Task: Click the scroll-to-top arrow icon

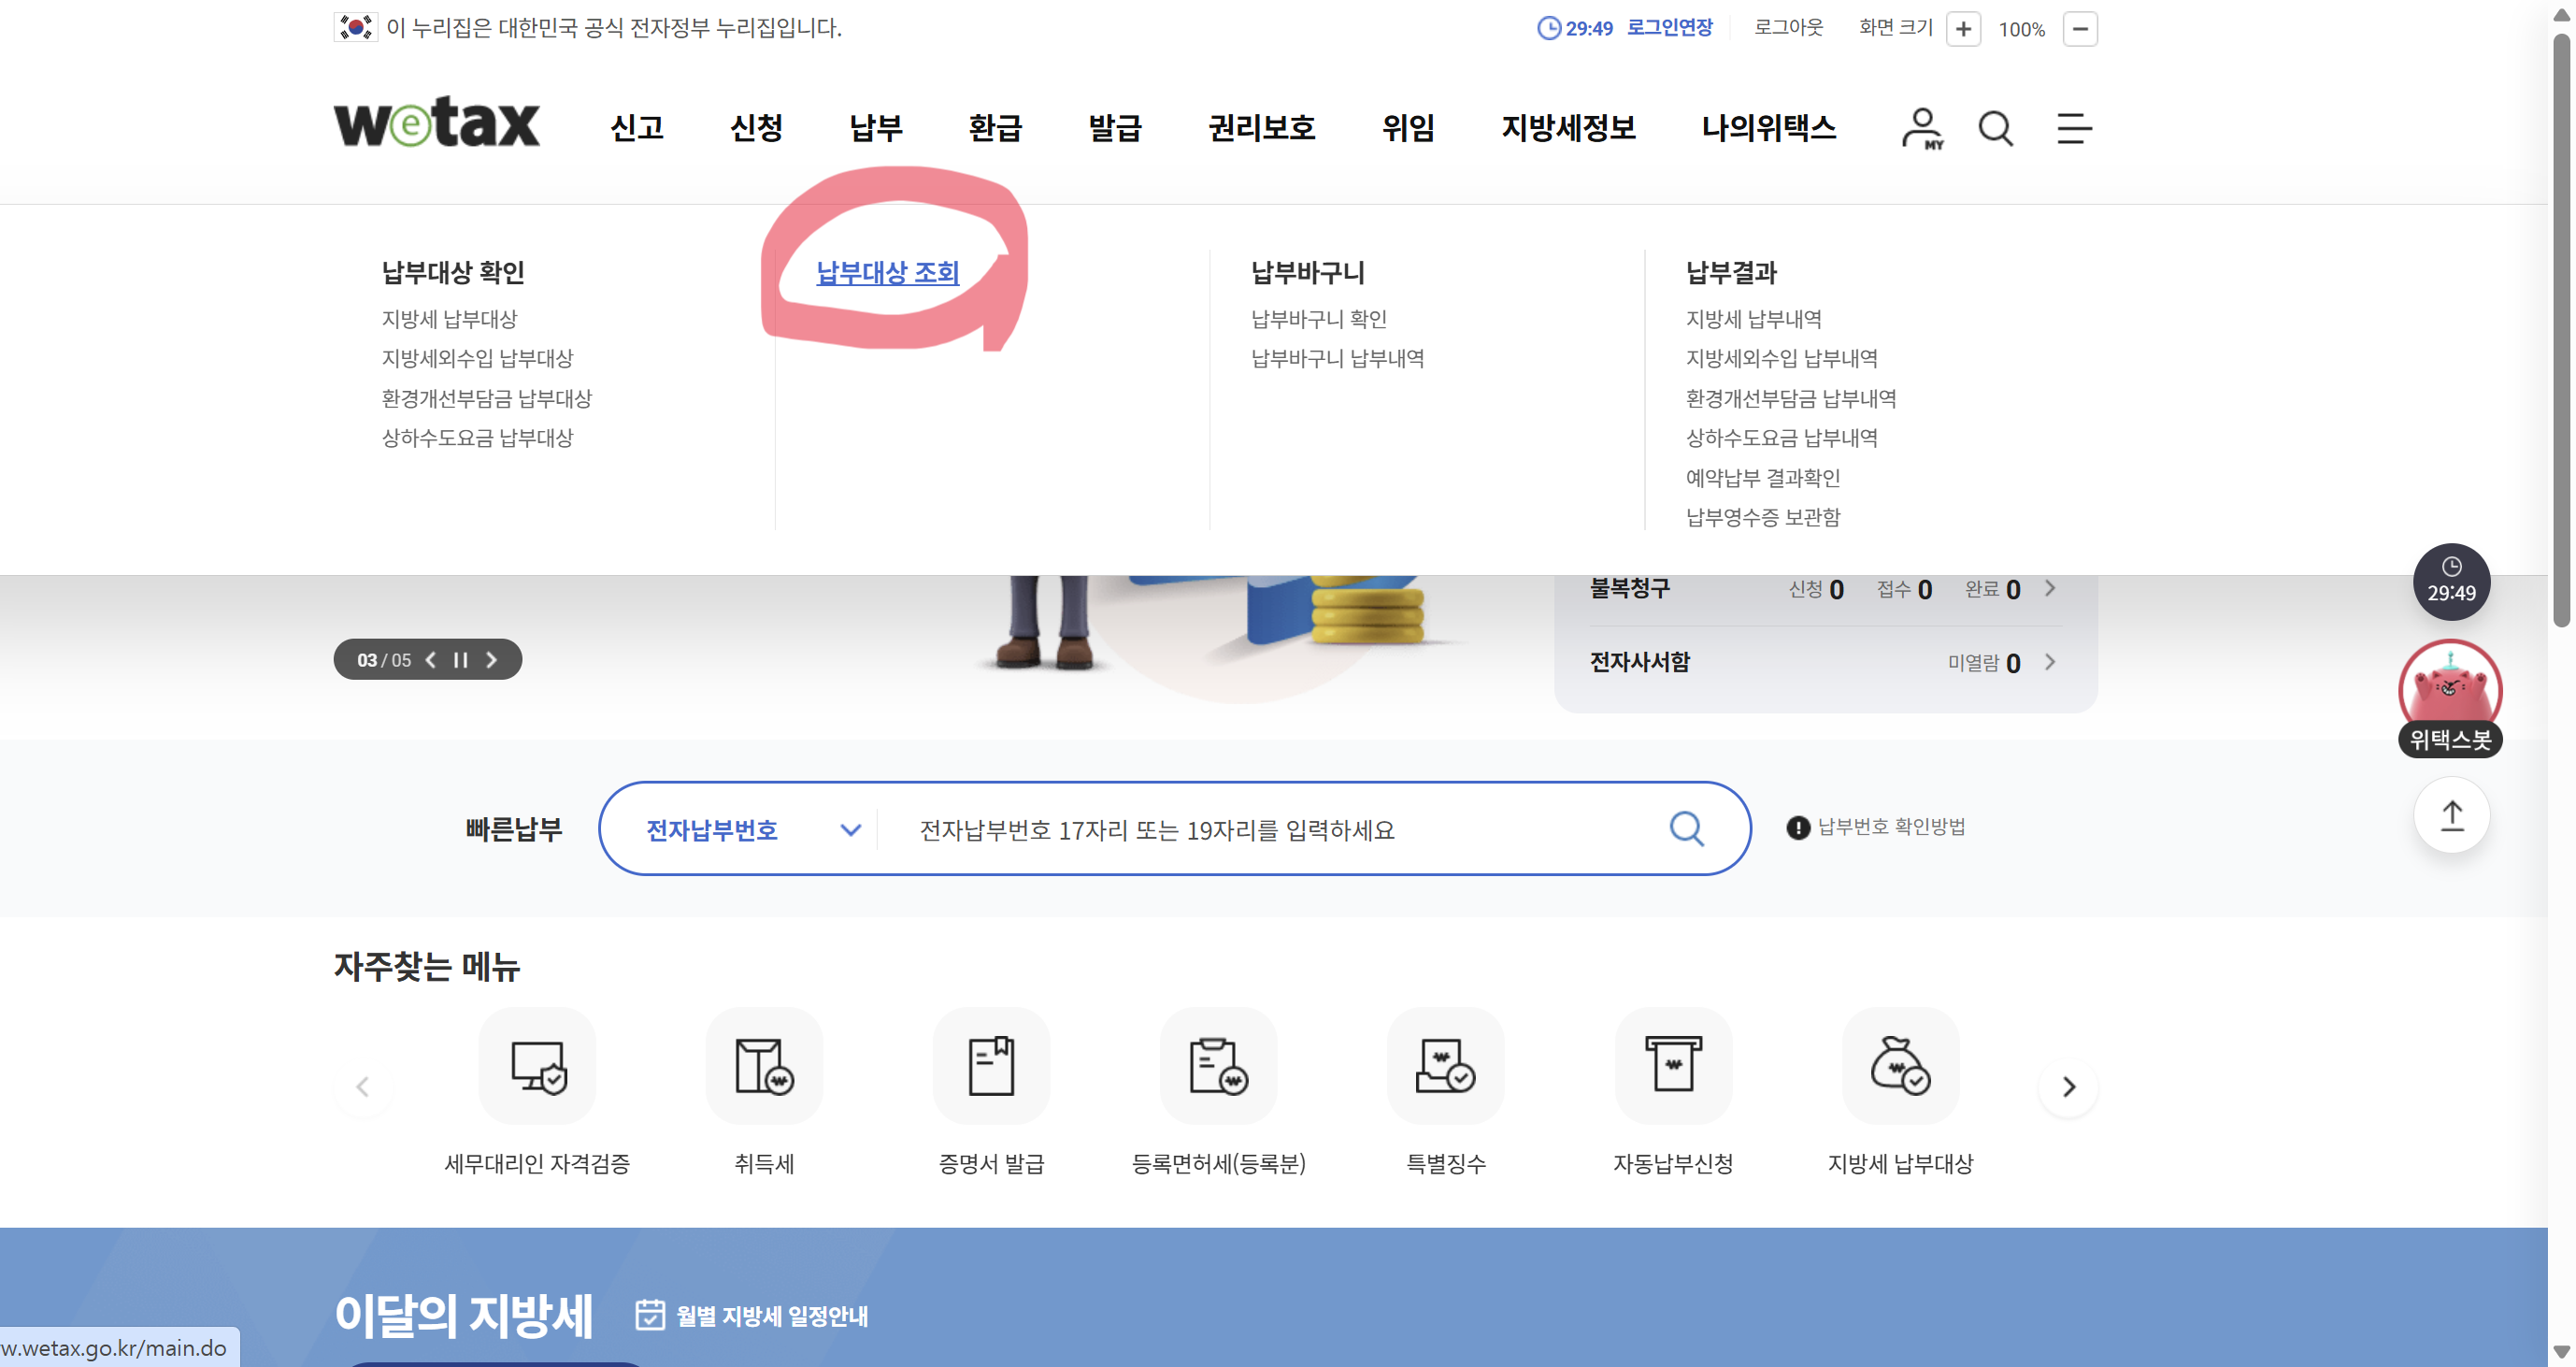Action: tap(2451, 815)
